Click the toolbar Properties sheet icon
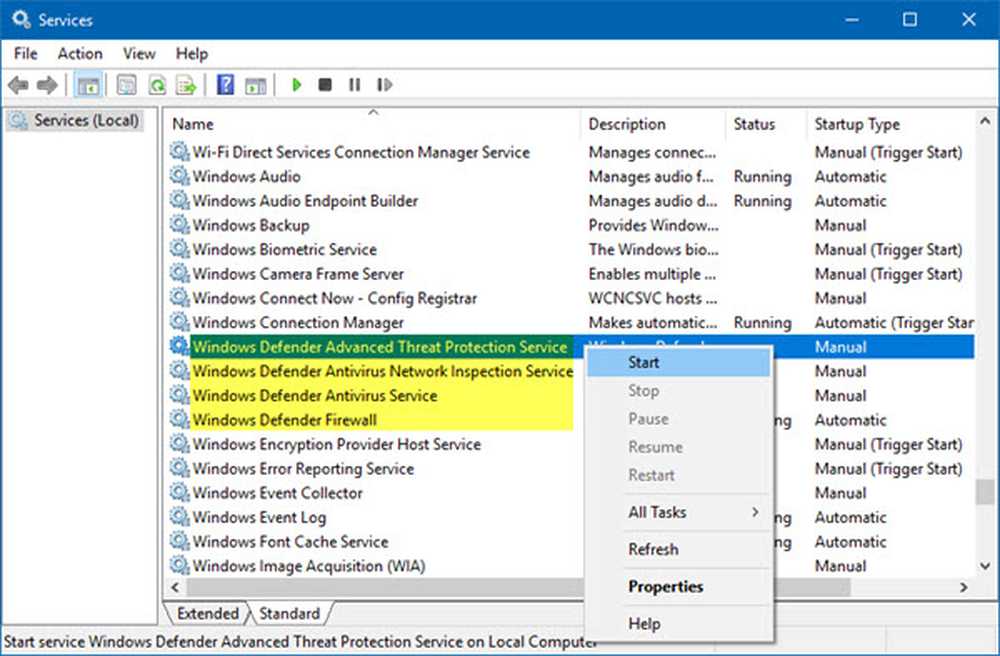Image resolution: width=1000 pixels, height=656 pixels. click(126, 85)
